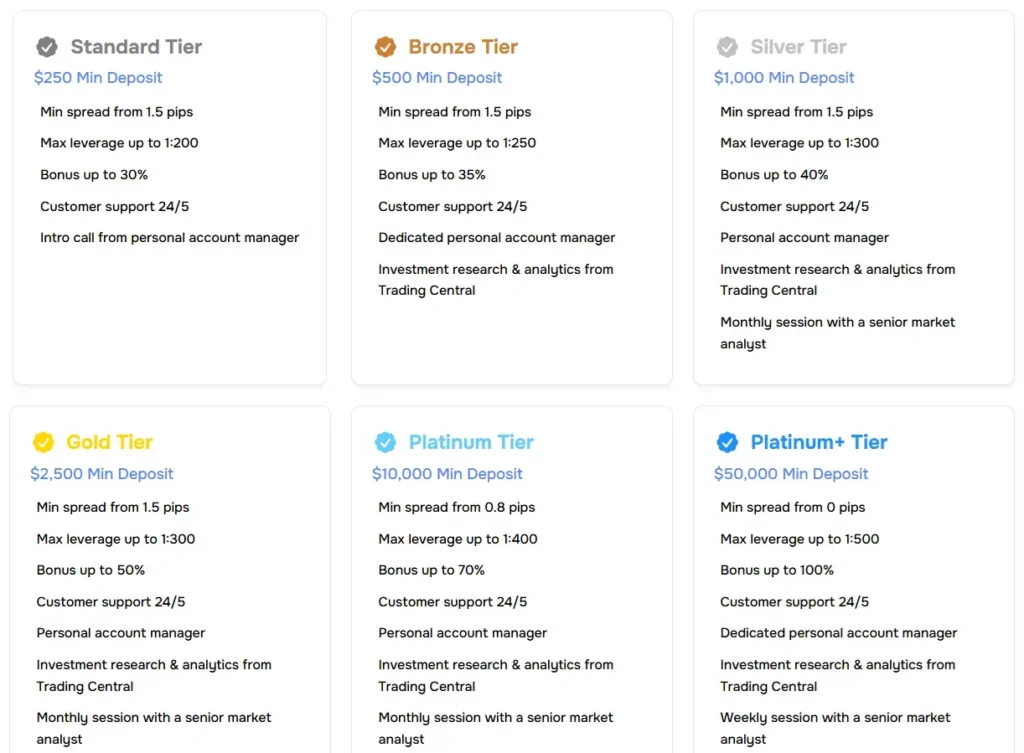Viewport: 1024px width, 753px height.
Task: Select the Platinum+ Tier heading
Action: pyautogui.click(x=819, y=442)
